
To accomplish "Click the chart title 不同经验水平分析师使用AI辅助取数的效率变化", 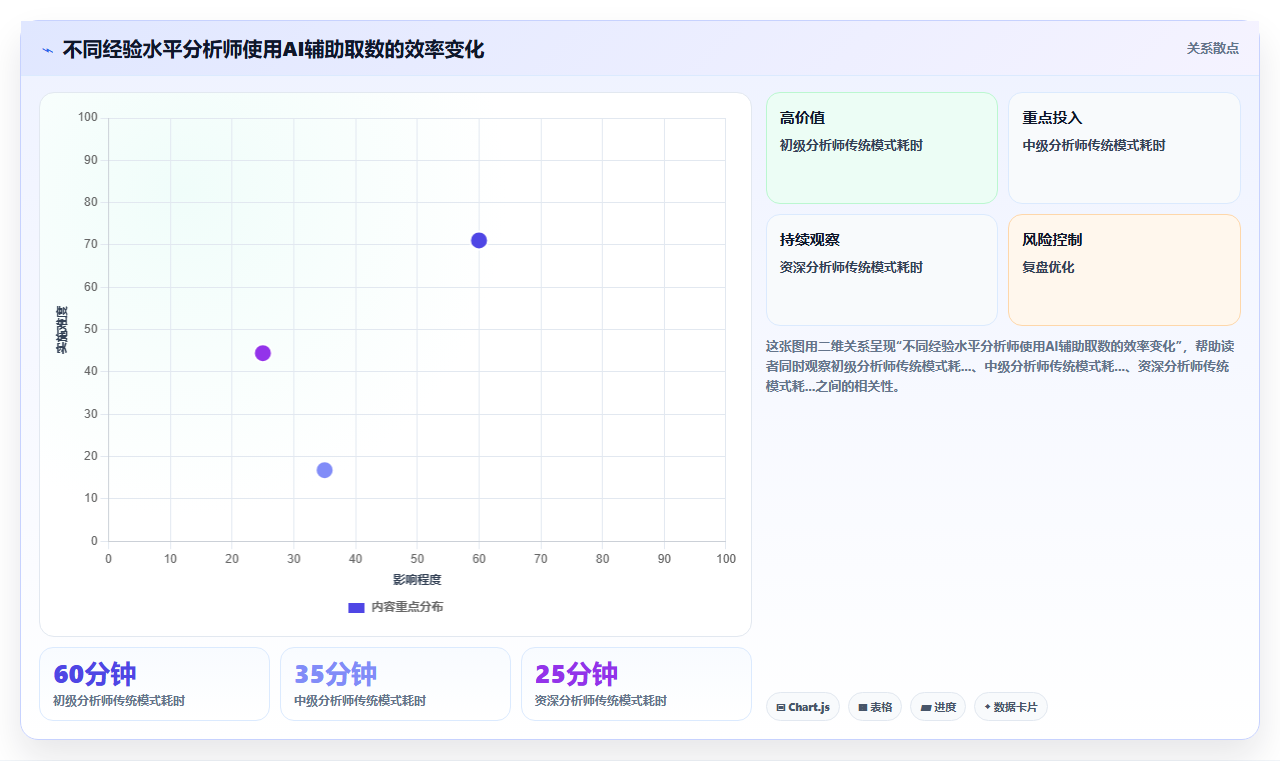I will (x=273, y=50).
